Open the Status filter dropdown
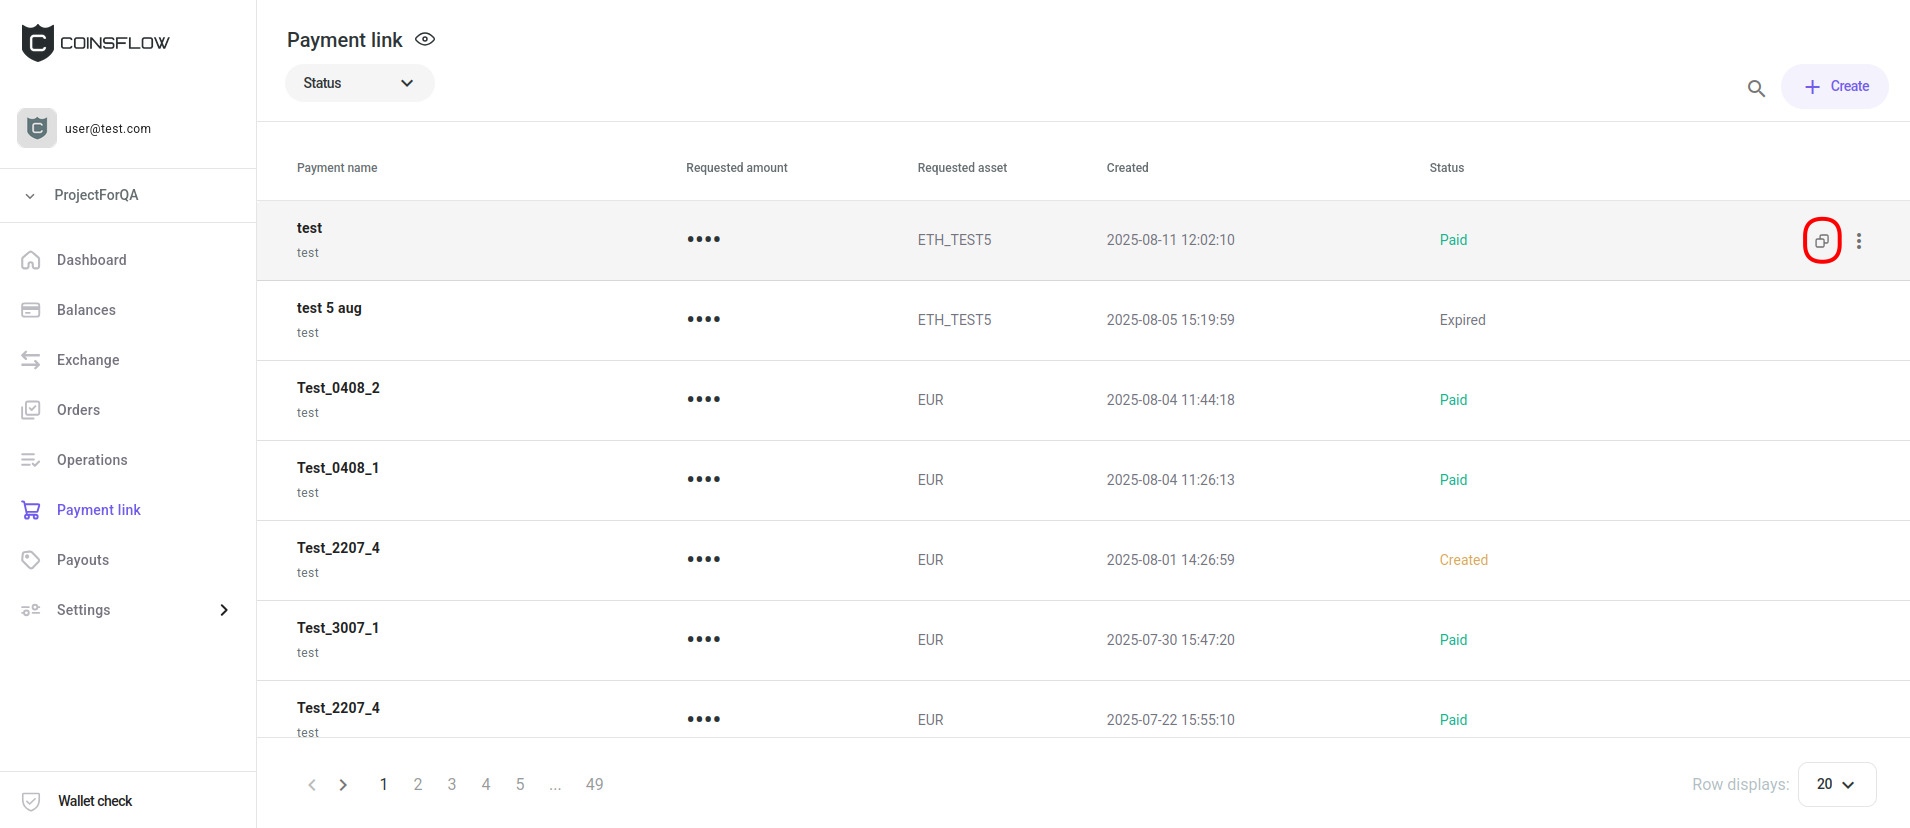The height and width of the screenshot is (828, 1910). [x=359, y=83]
